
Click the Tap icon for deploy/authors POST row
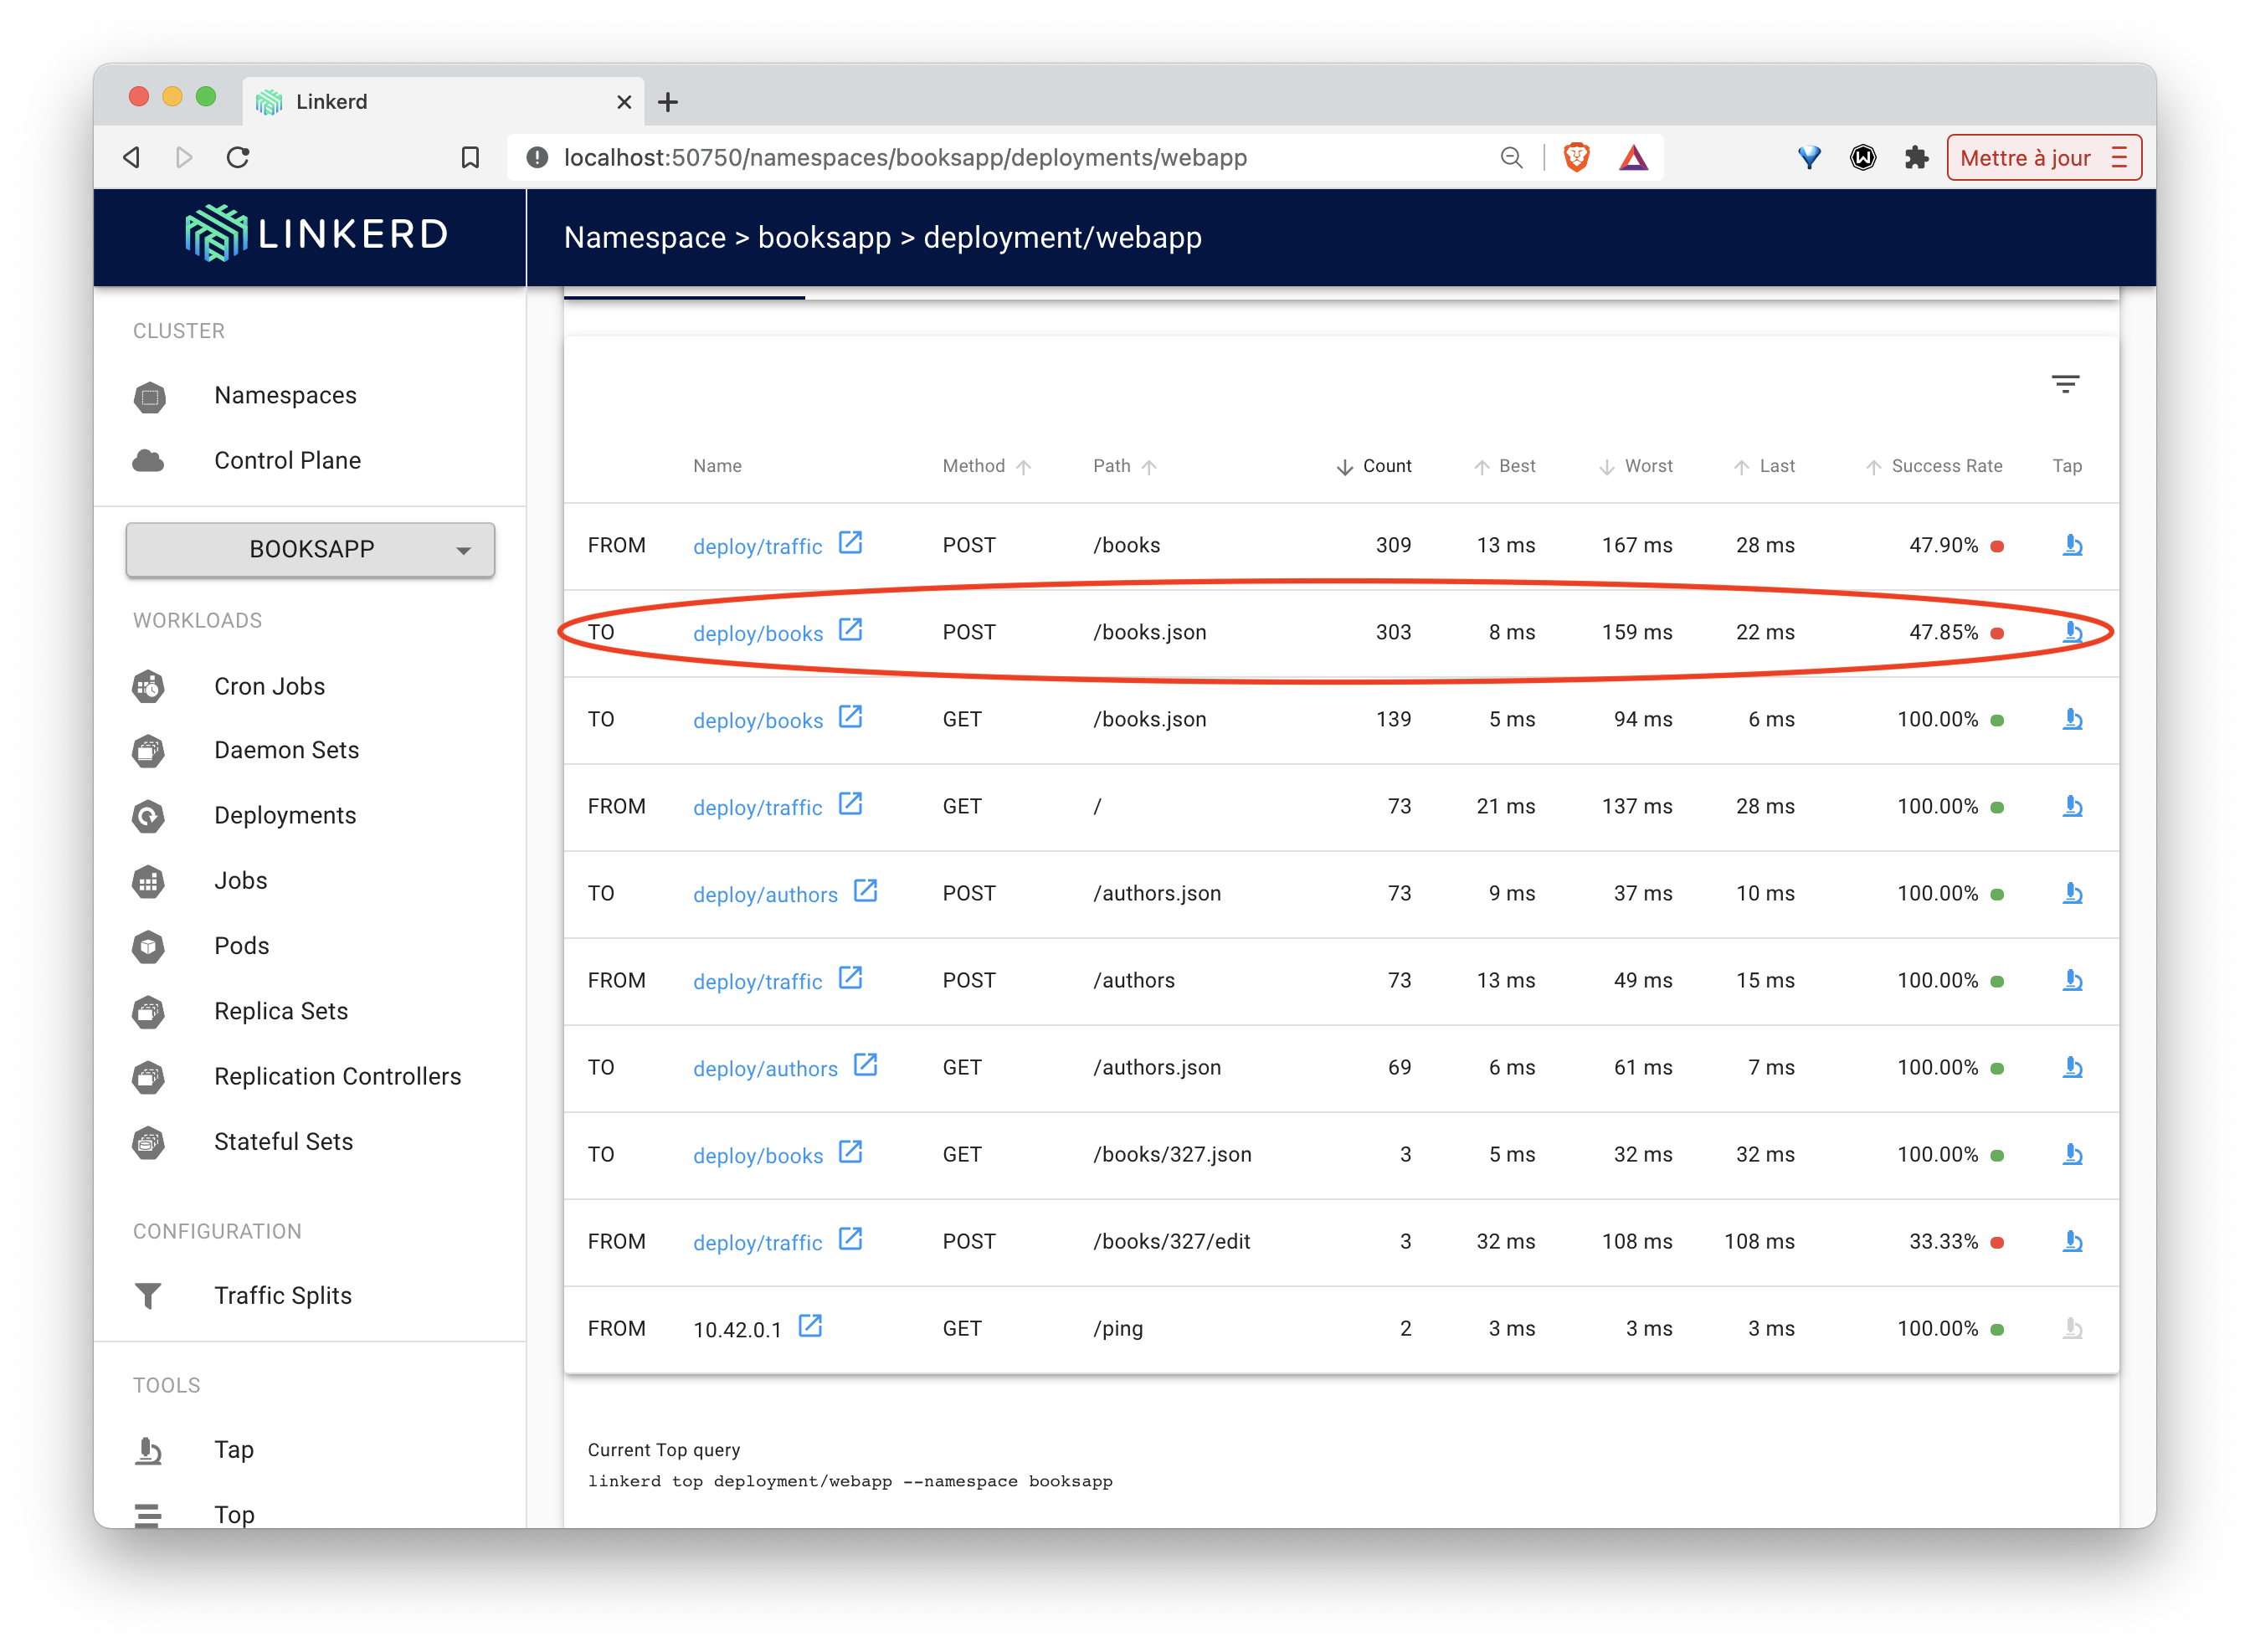click(2072, 892)
